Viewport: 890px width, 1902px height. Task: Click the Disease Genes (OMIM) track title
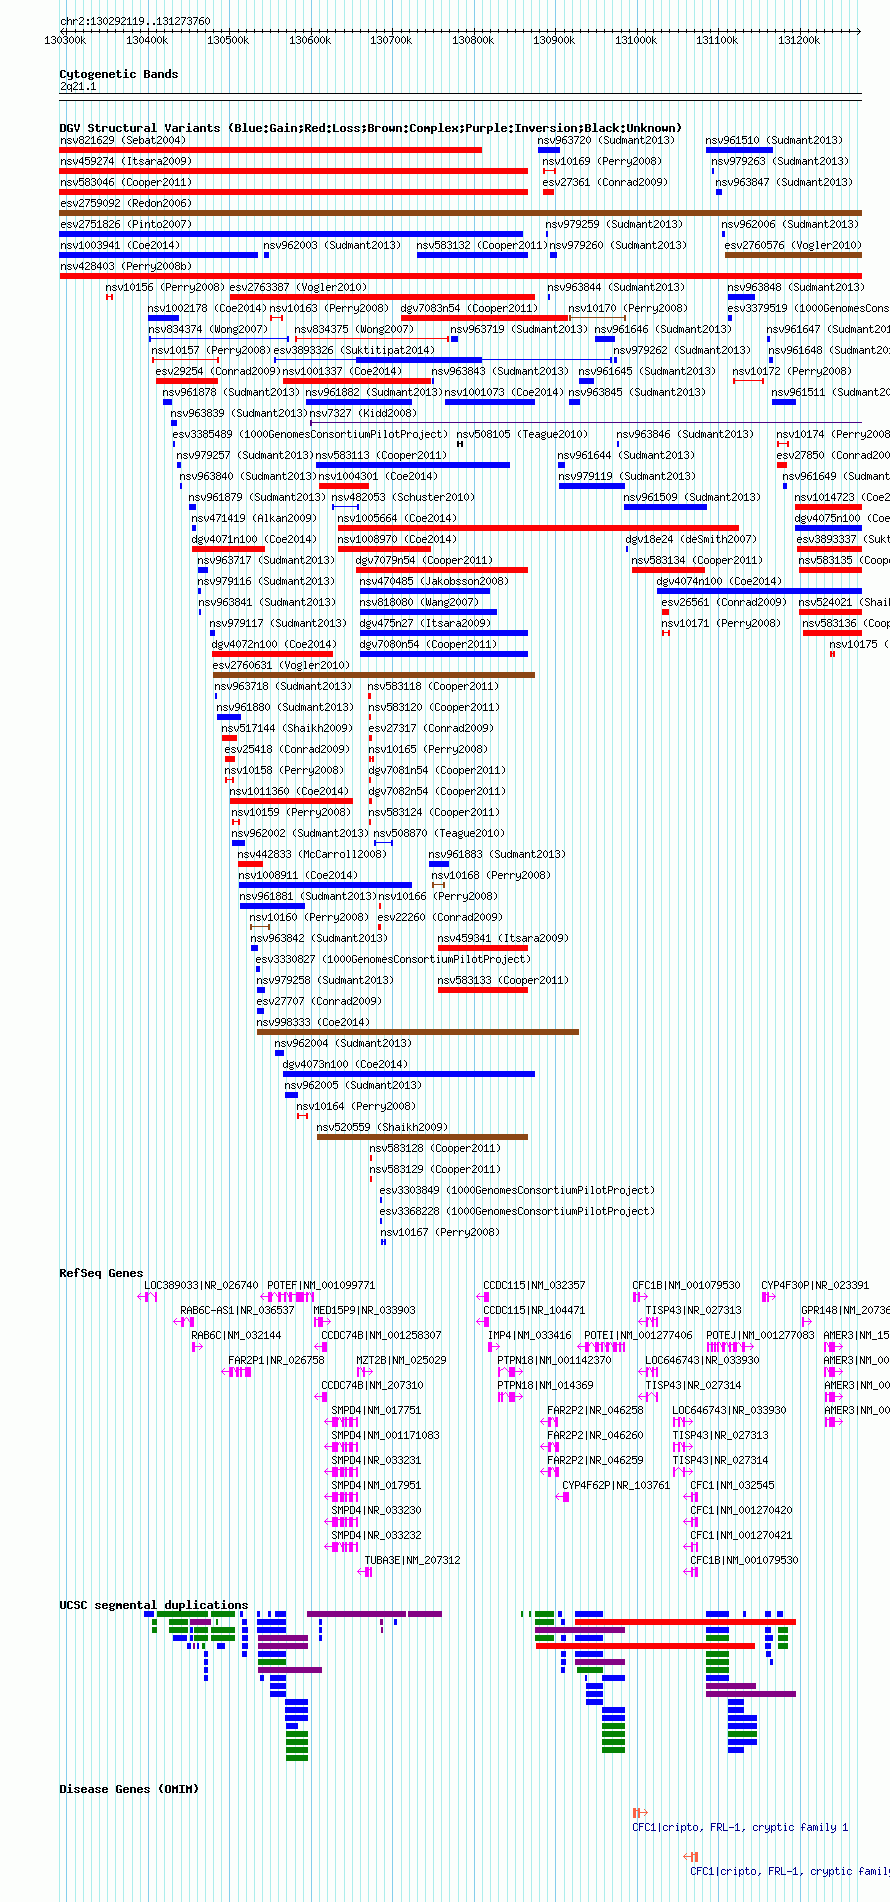(x=129, y=1789)
